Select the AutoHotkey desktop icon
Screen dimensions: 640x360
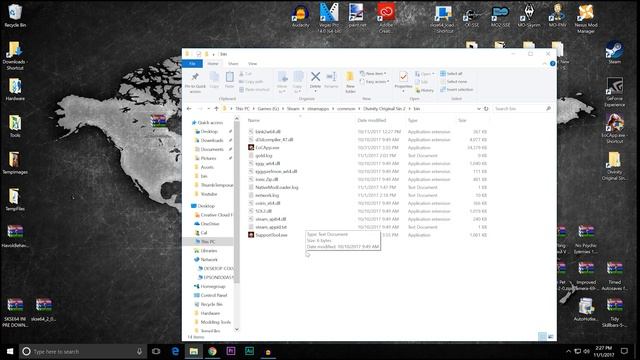pos(586,309)
